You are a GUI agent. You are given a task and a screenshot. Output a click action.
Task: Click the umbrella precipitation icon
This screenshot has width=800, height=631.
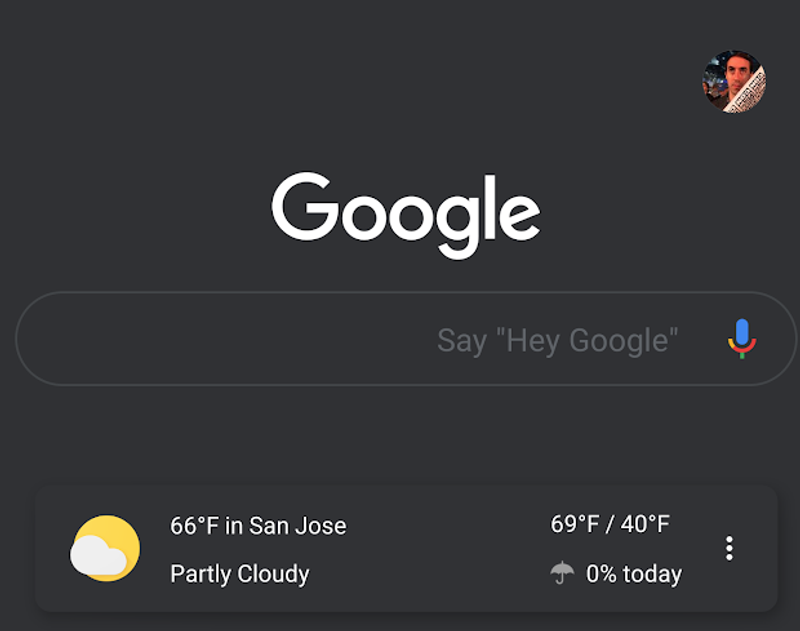561,574
